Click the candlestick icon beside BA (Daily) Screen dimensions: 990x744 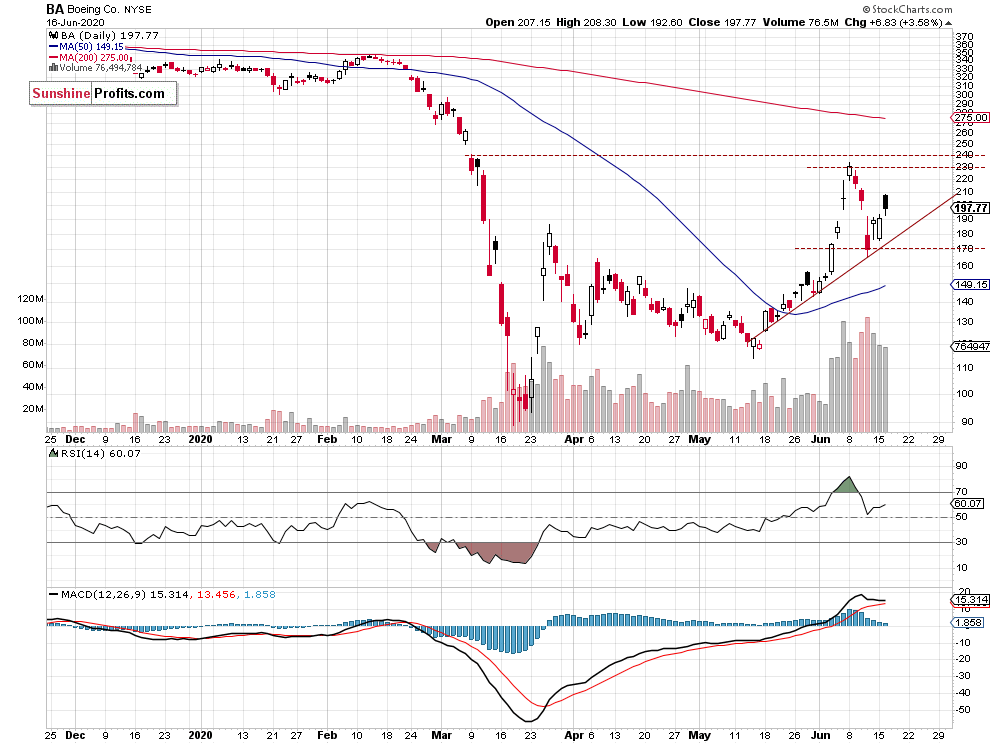tap(54, 36)
